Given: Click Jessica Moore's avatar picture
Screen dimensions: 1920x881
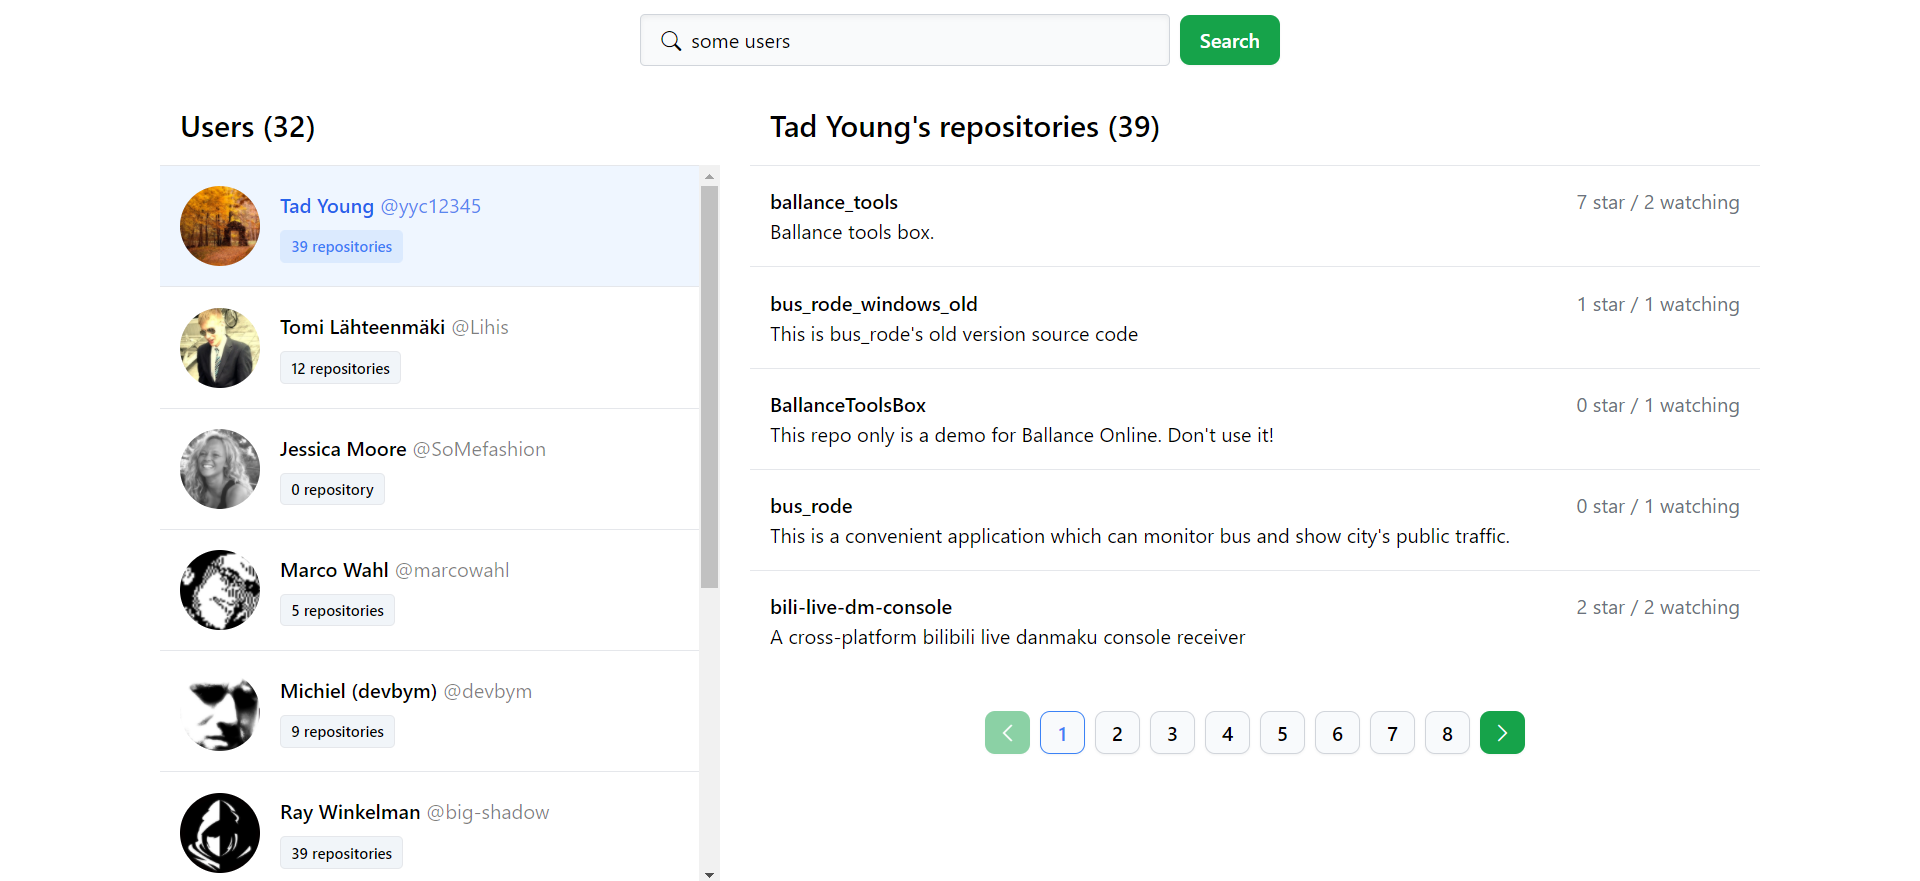Looking at the screenshot, I should pyautogui.click(x=219, y=469).
